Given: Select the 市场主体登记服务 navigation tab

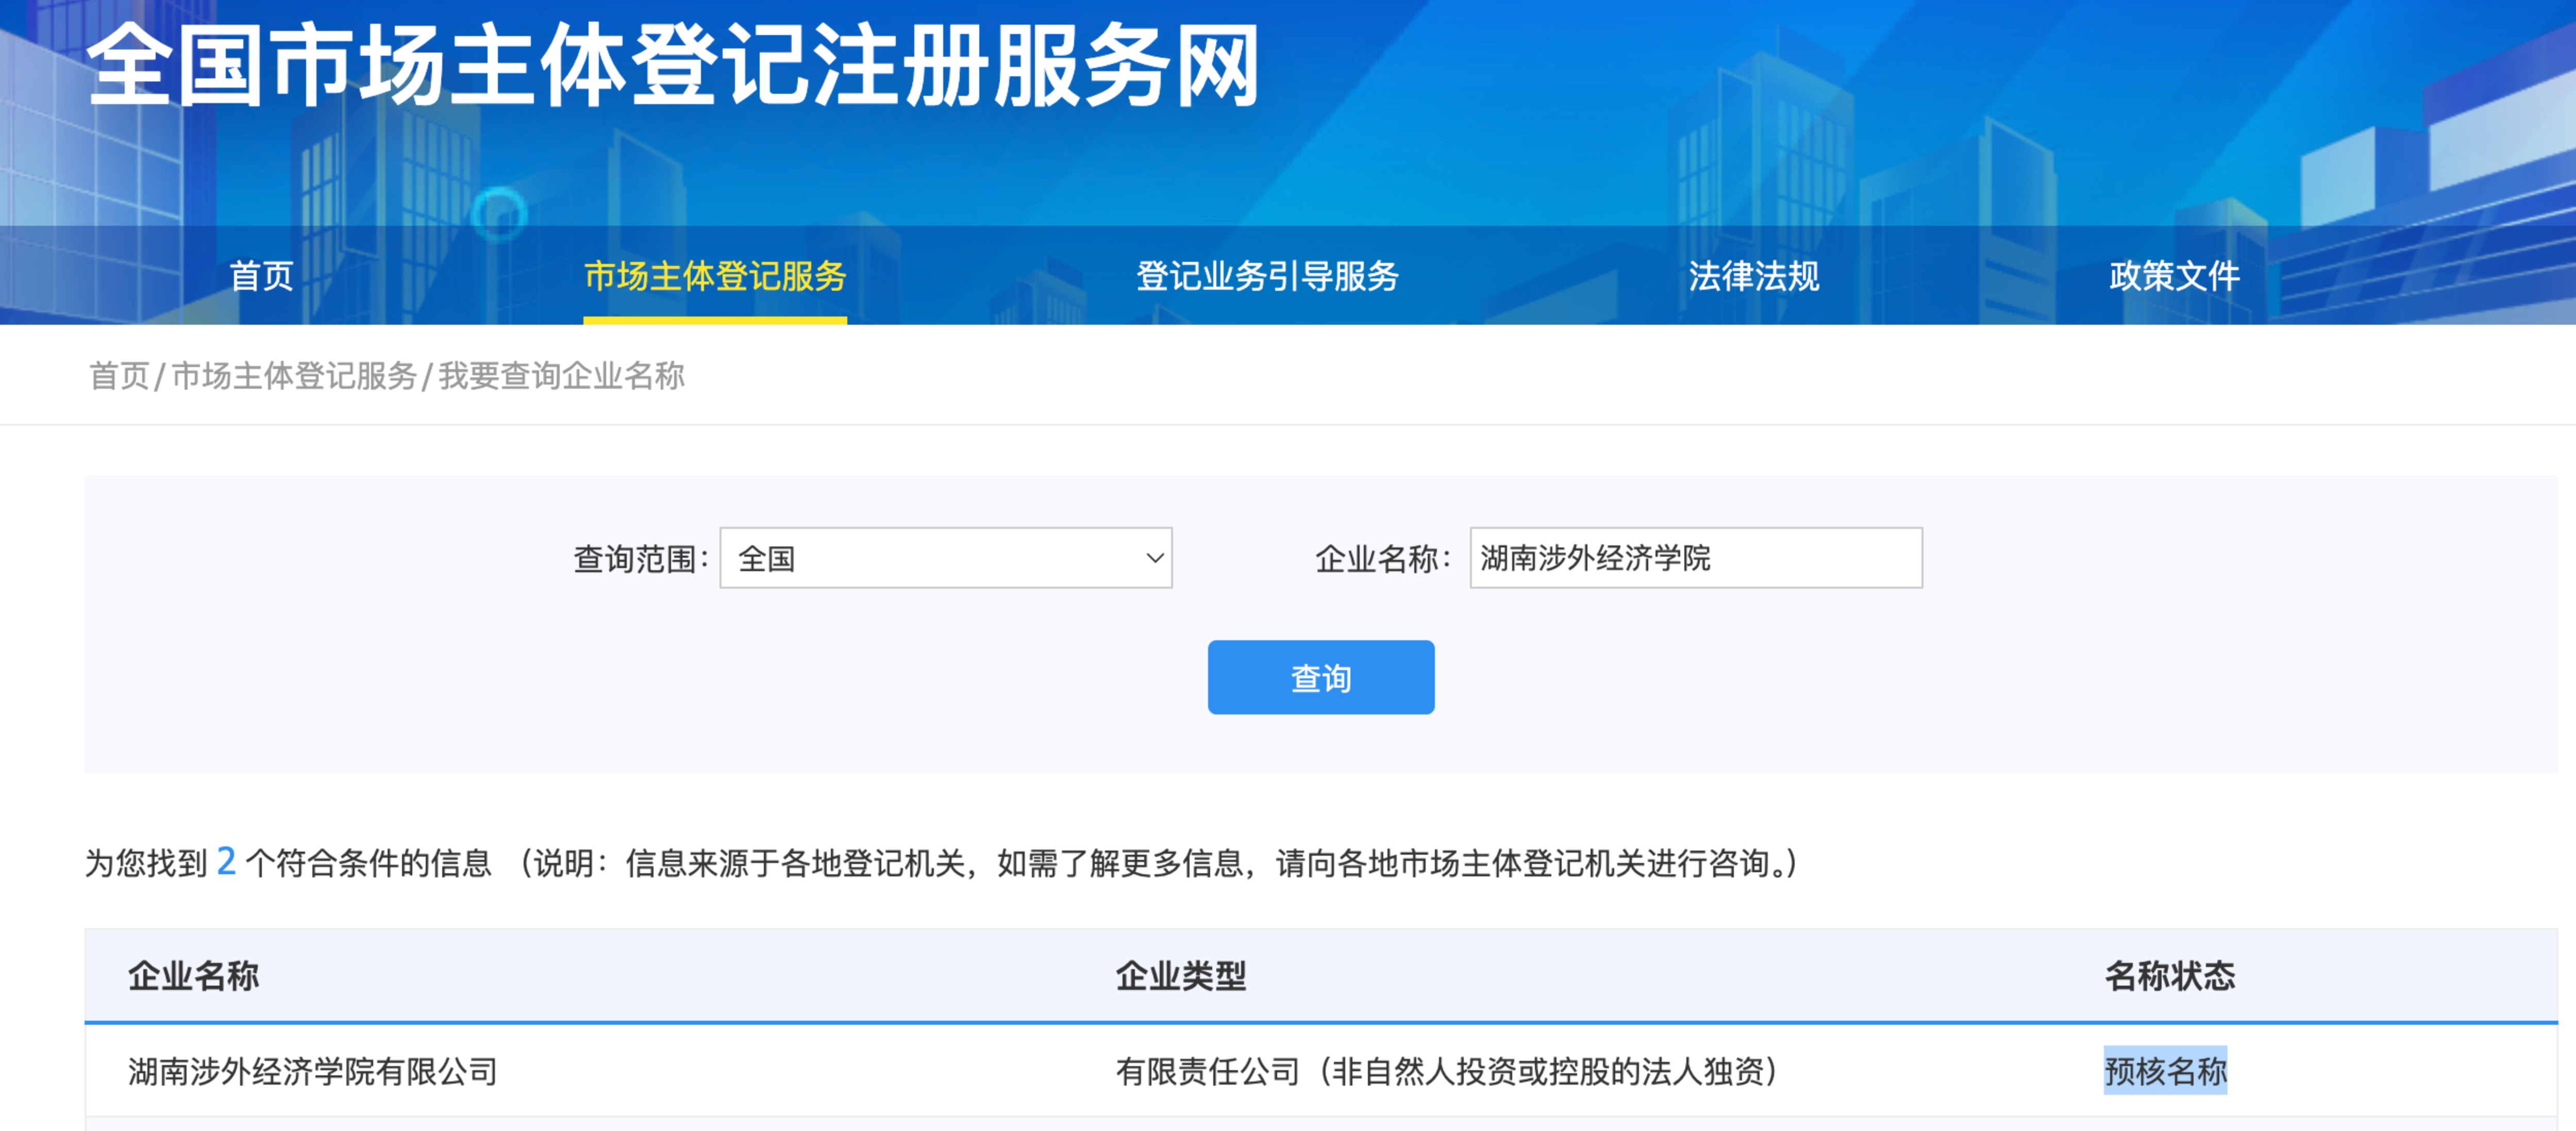Looking at the screenshot, I should pyautogui.click(x=714, y=276).
